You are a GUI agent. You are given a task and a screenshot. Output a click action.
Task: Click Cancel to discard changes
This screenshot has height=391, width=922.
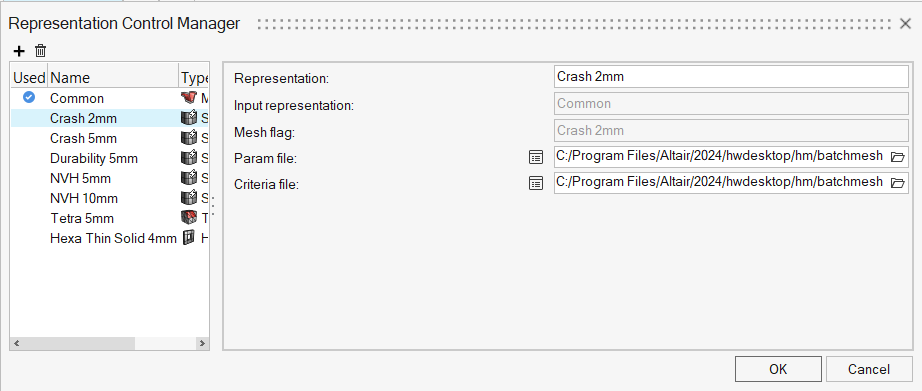pyautogui.click(x=868, y=369)
